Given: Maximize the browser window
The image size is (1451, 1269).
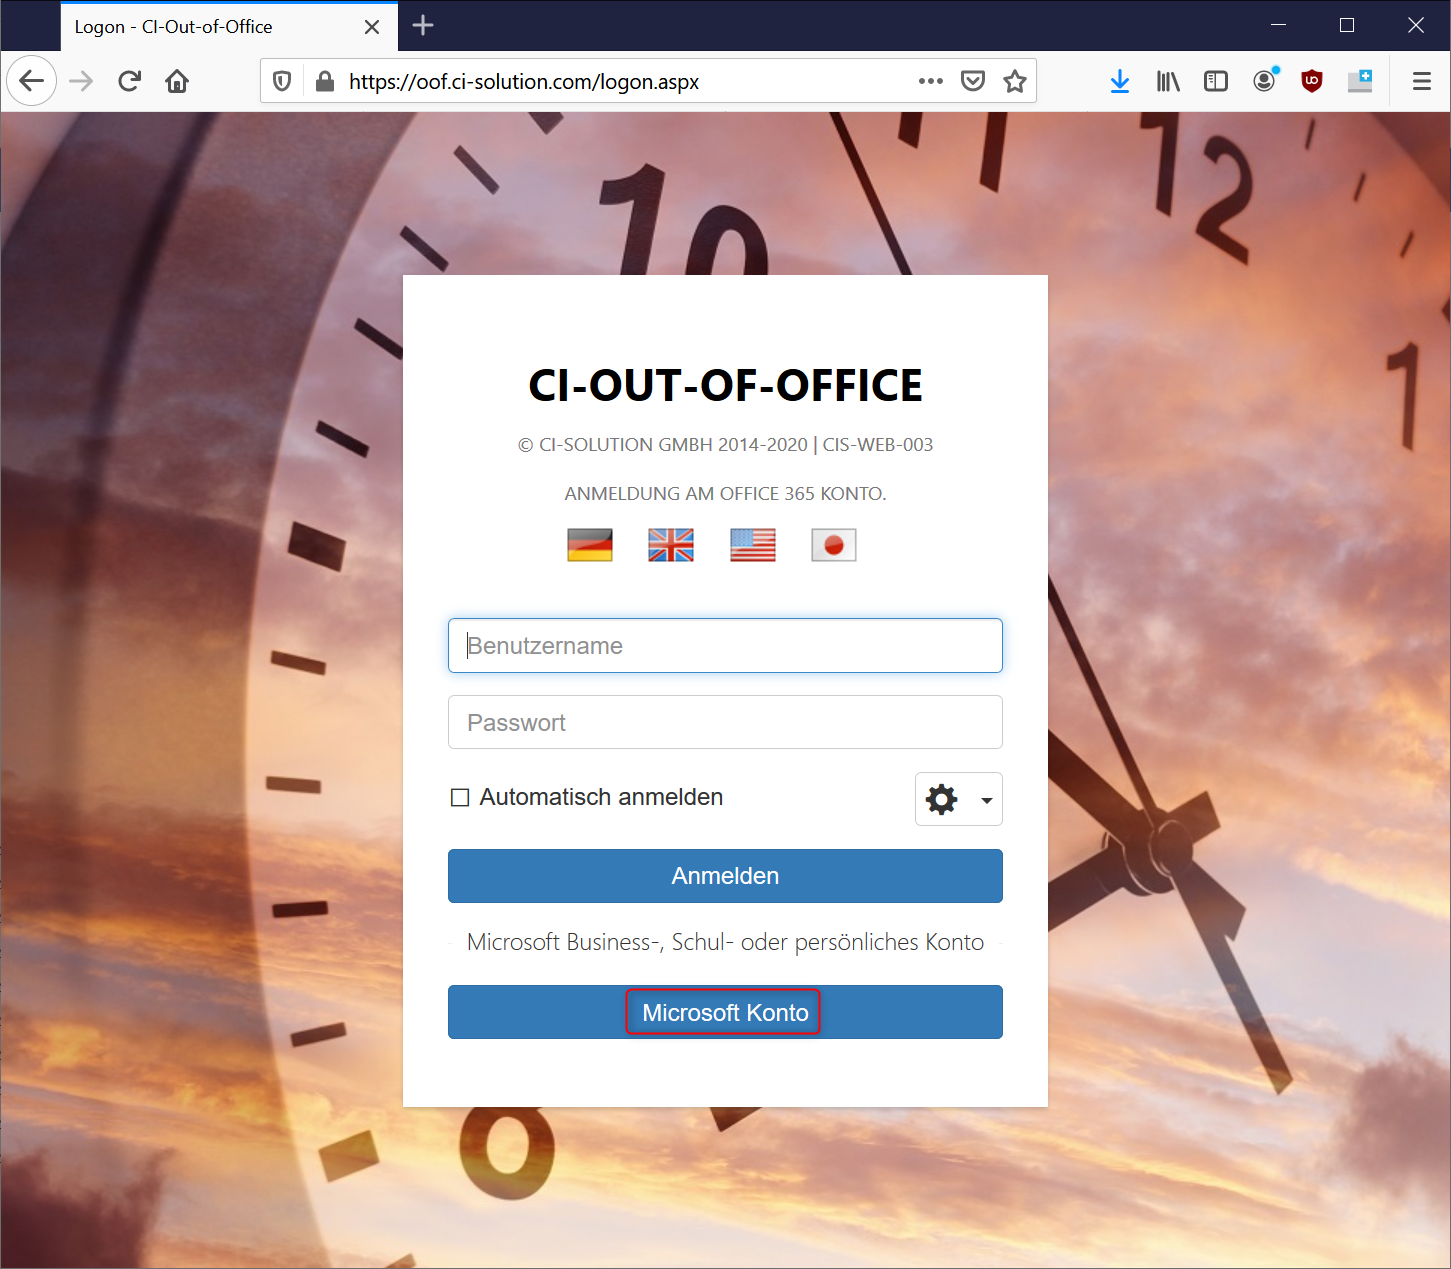Looking at the screenshot, I should 1347,25.
